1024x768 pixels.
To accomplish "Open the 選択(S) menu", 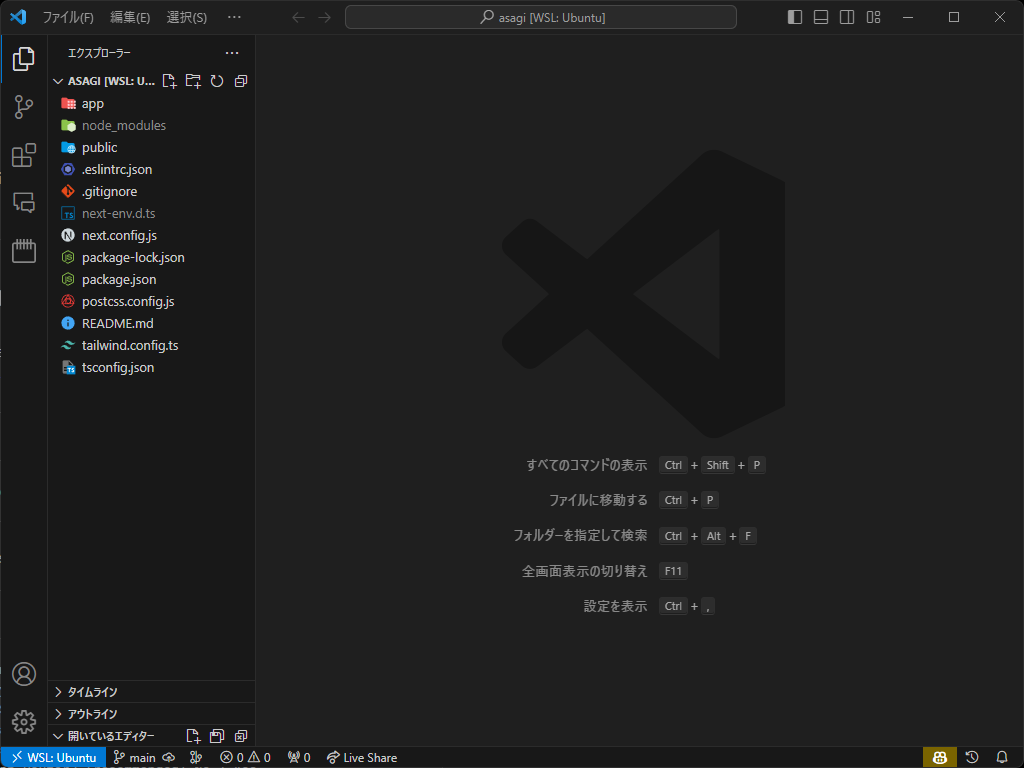I will tap(187, 18).
